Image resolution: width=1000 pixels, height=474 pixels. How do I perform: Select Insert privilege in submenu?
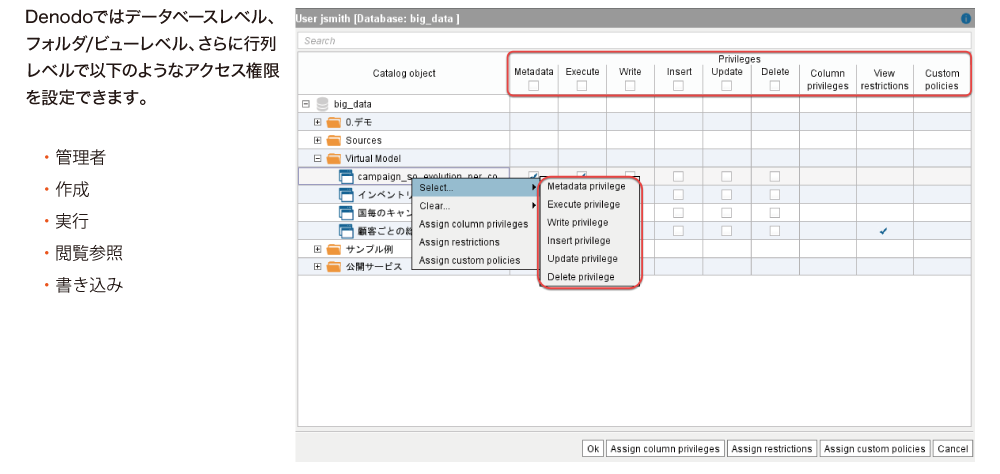[589, 241]
